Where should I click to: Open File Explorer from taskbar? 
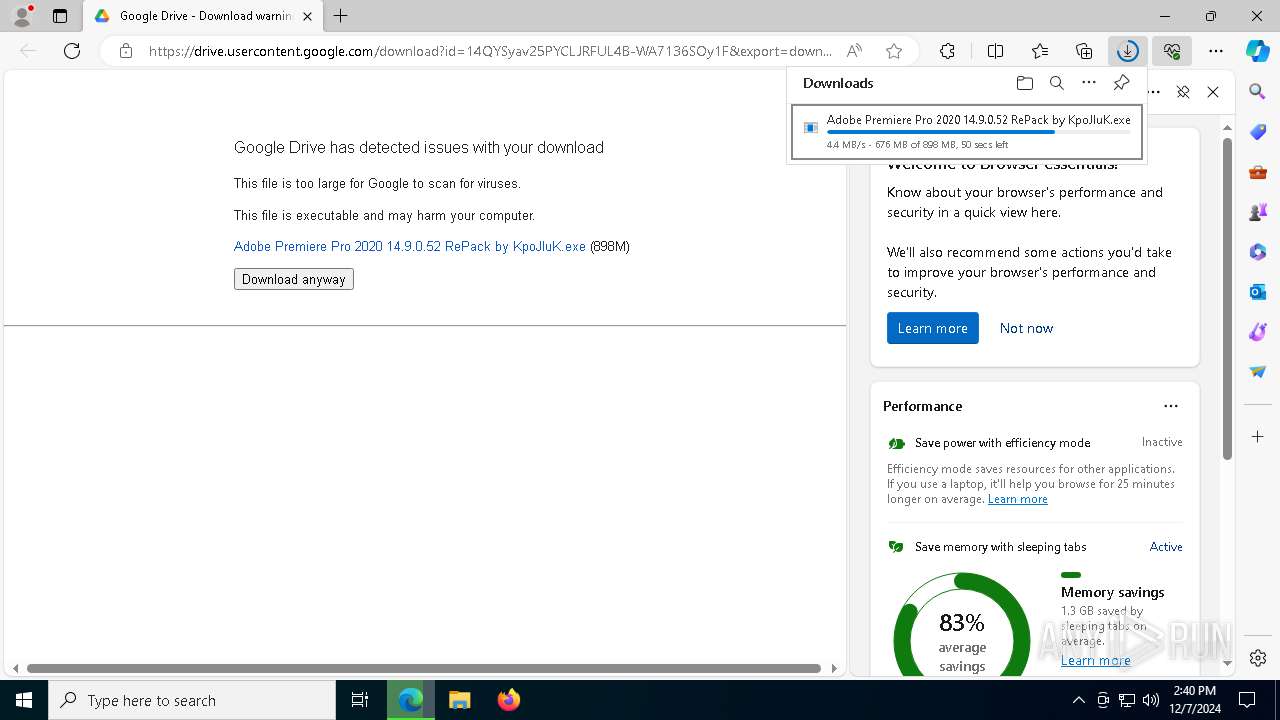tap(459, 700)
